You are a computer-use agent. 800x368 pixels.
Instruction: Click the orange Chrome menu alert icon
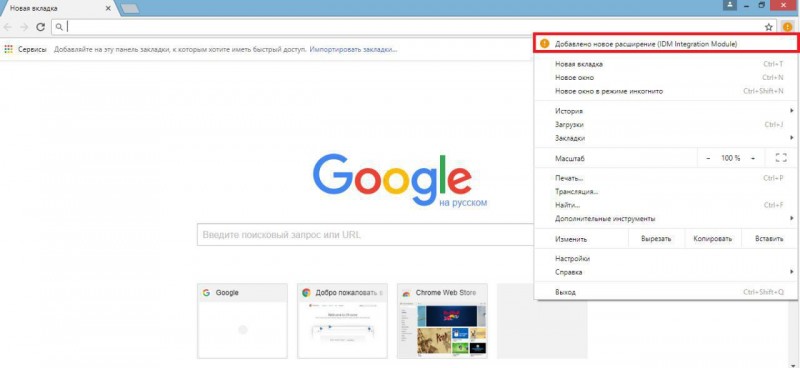point(788,27)
